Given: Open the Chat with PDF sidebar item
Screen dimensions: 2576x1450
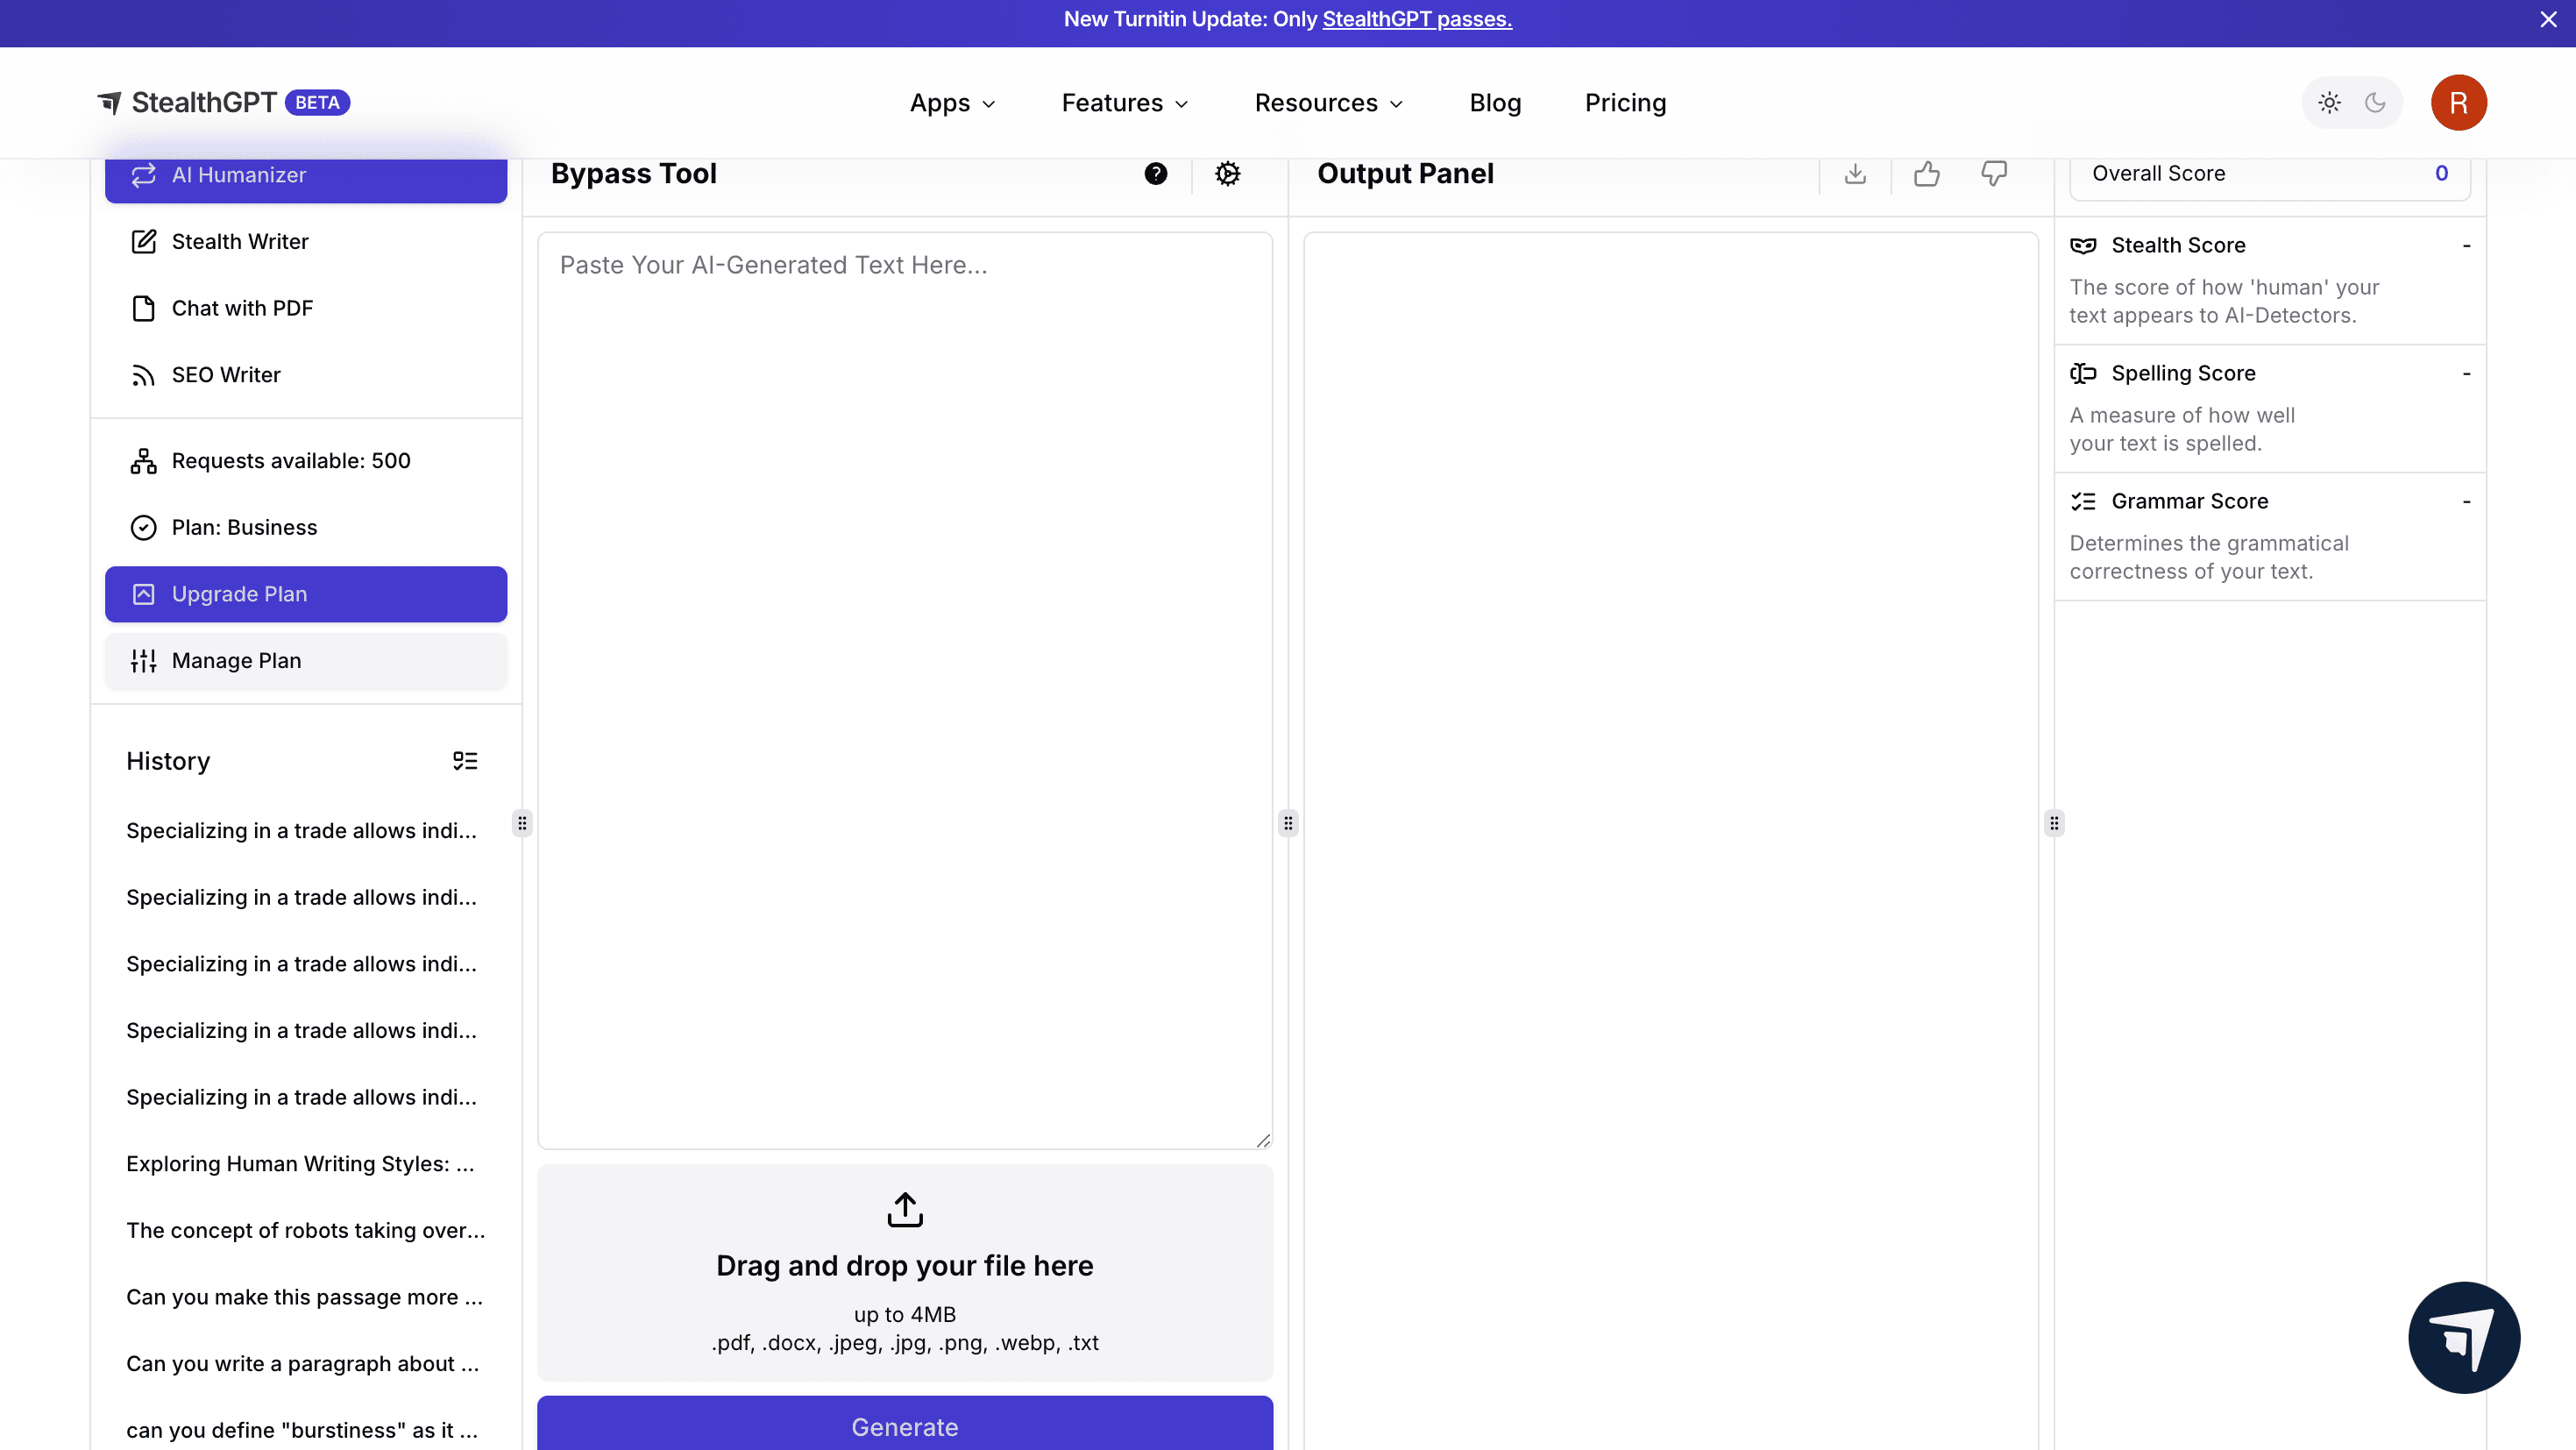Looking at the screenshot, I should (x=242, y=308).
